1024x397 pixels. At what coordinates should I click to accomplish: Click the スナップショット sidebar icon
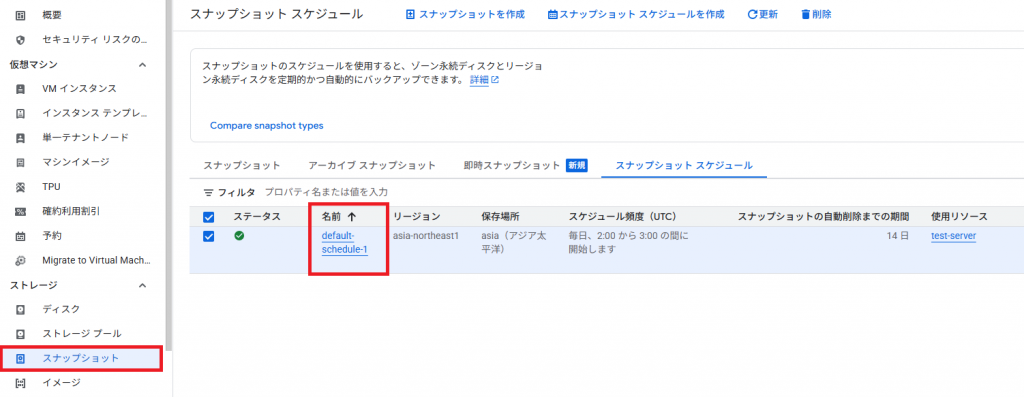coord(20,358)
